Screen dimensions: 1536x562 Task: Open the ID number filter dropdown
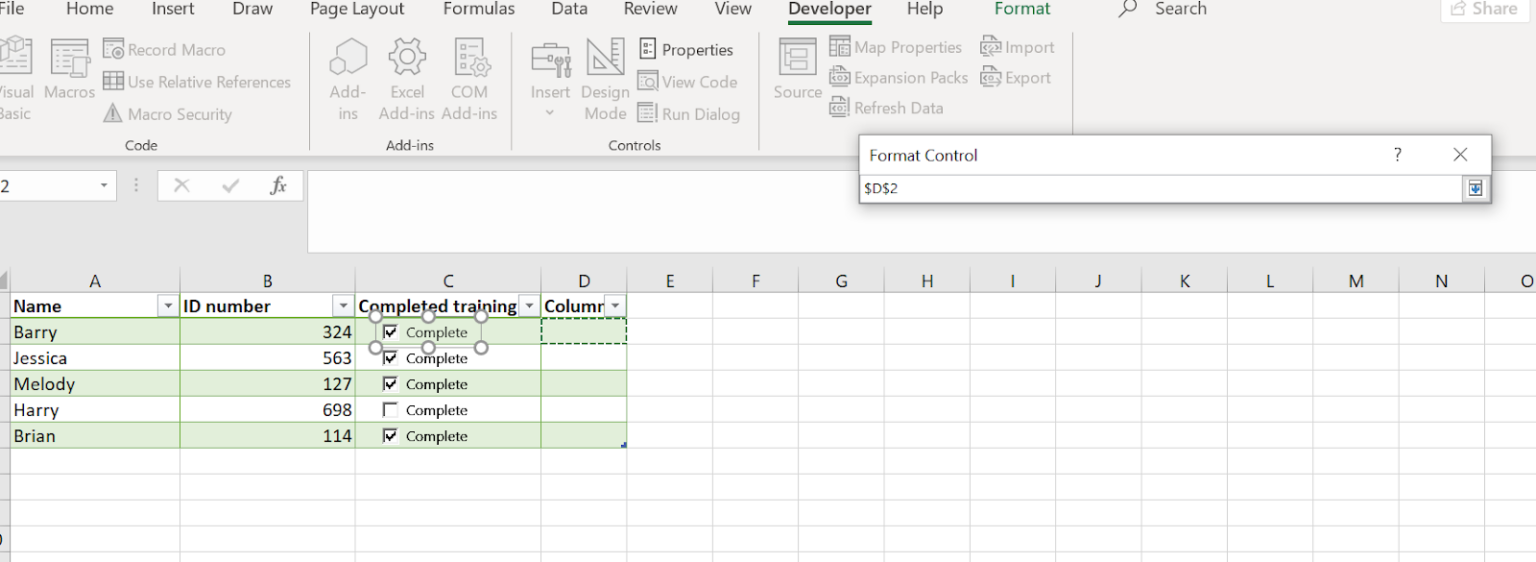(x=343, y=306)
